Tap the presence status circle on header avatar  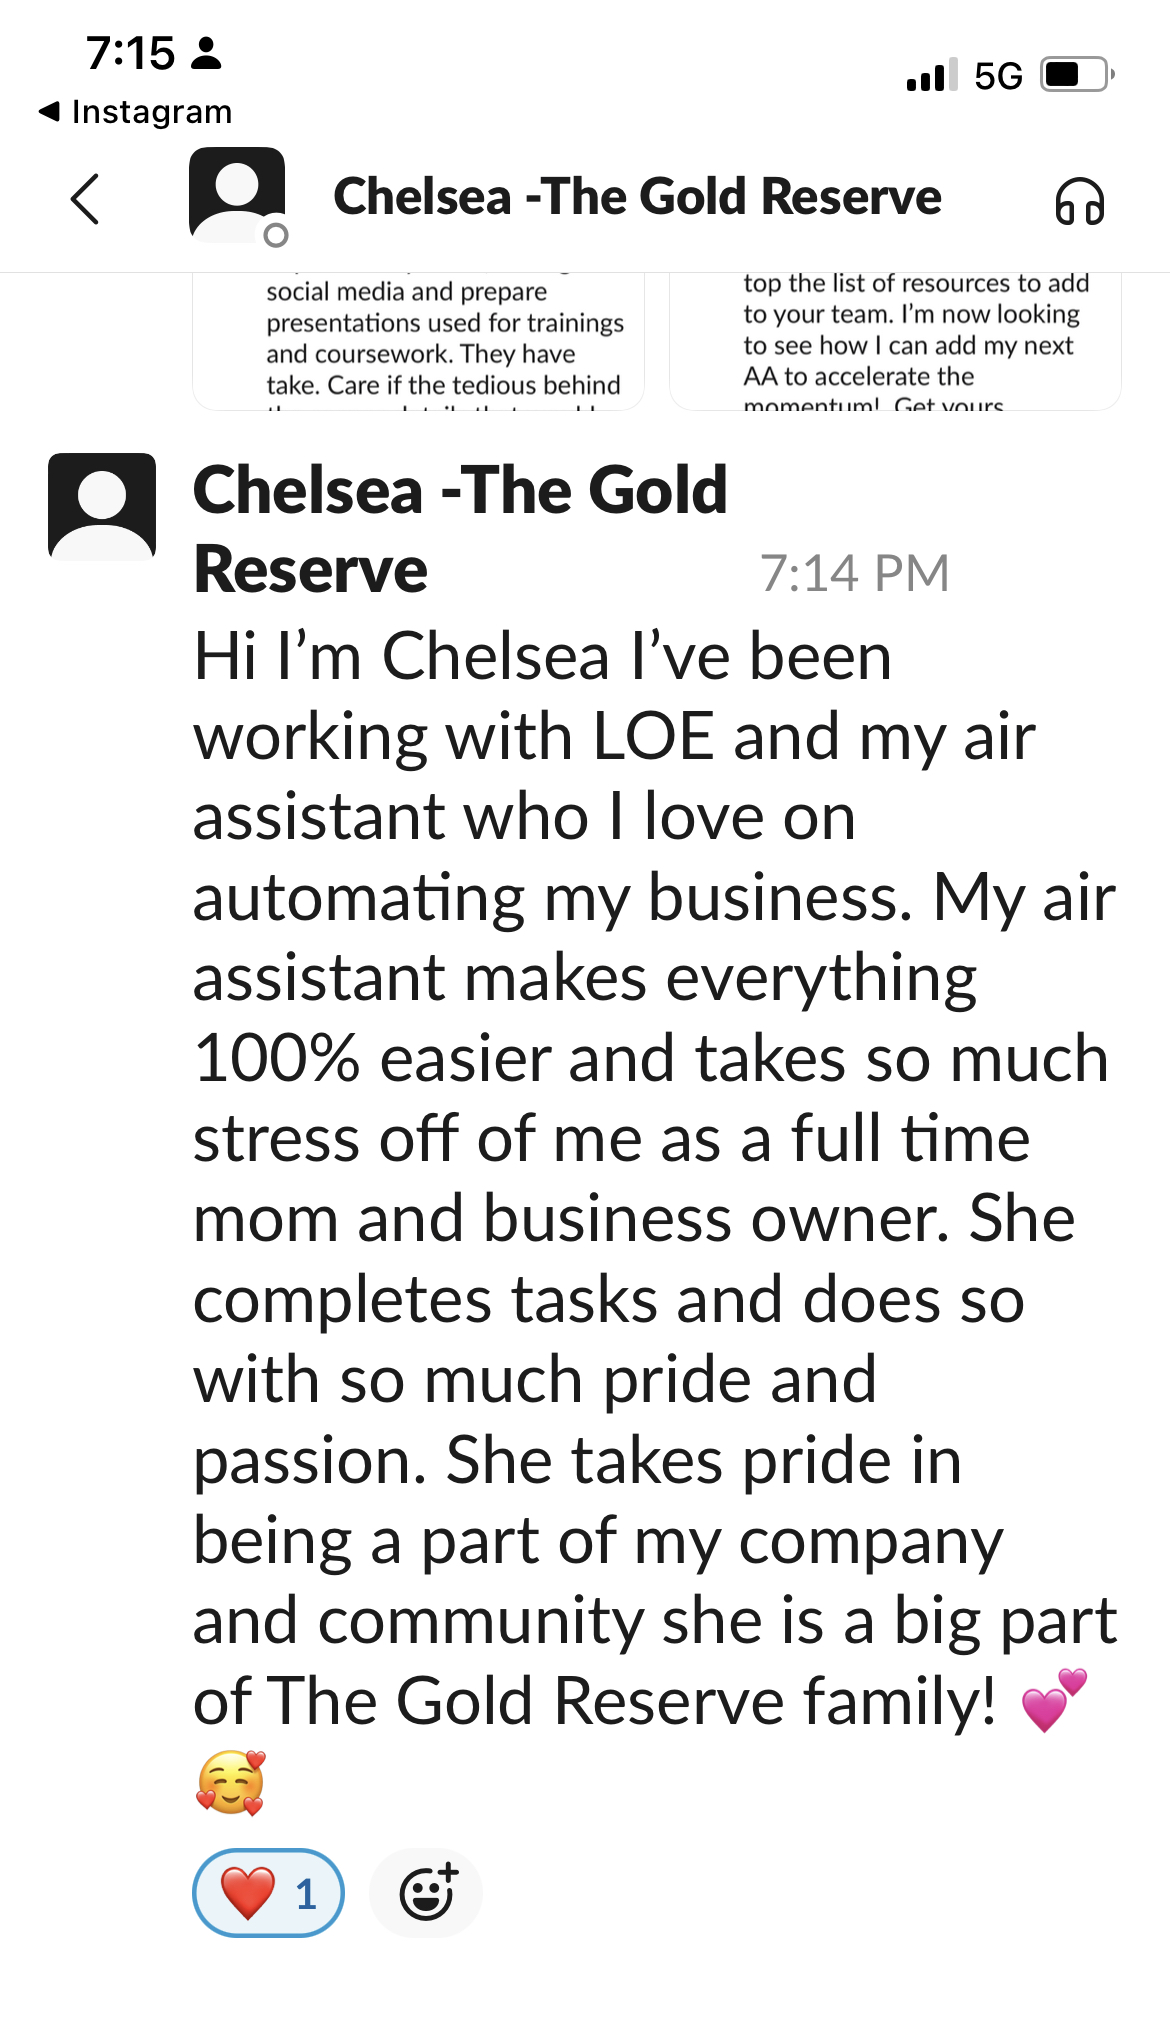point(276,236)
